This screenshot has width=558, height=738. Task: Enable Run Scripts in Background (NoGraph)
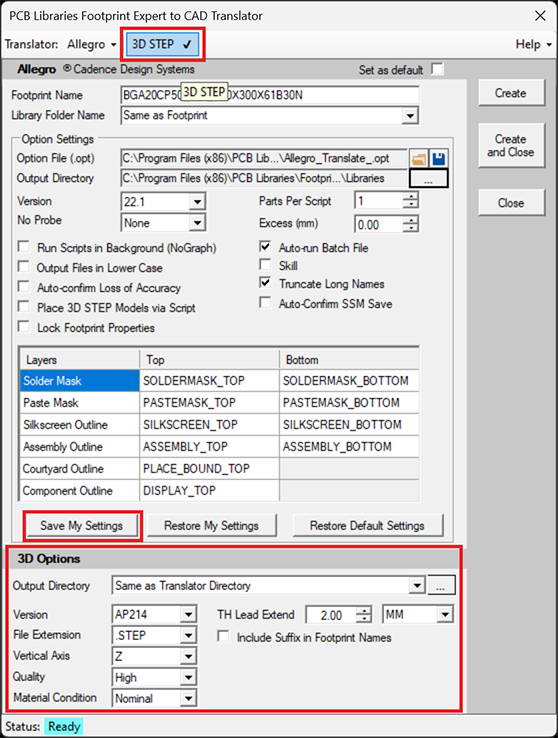pos(24,247)
